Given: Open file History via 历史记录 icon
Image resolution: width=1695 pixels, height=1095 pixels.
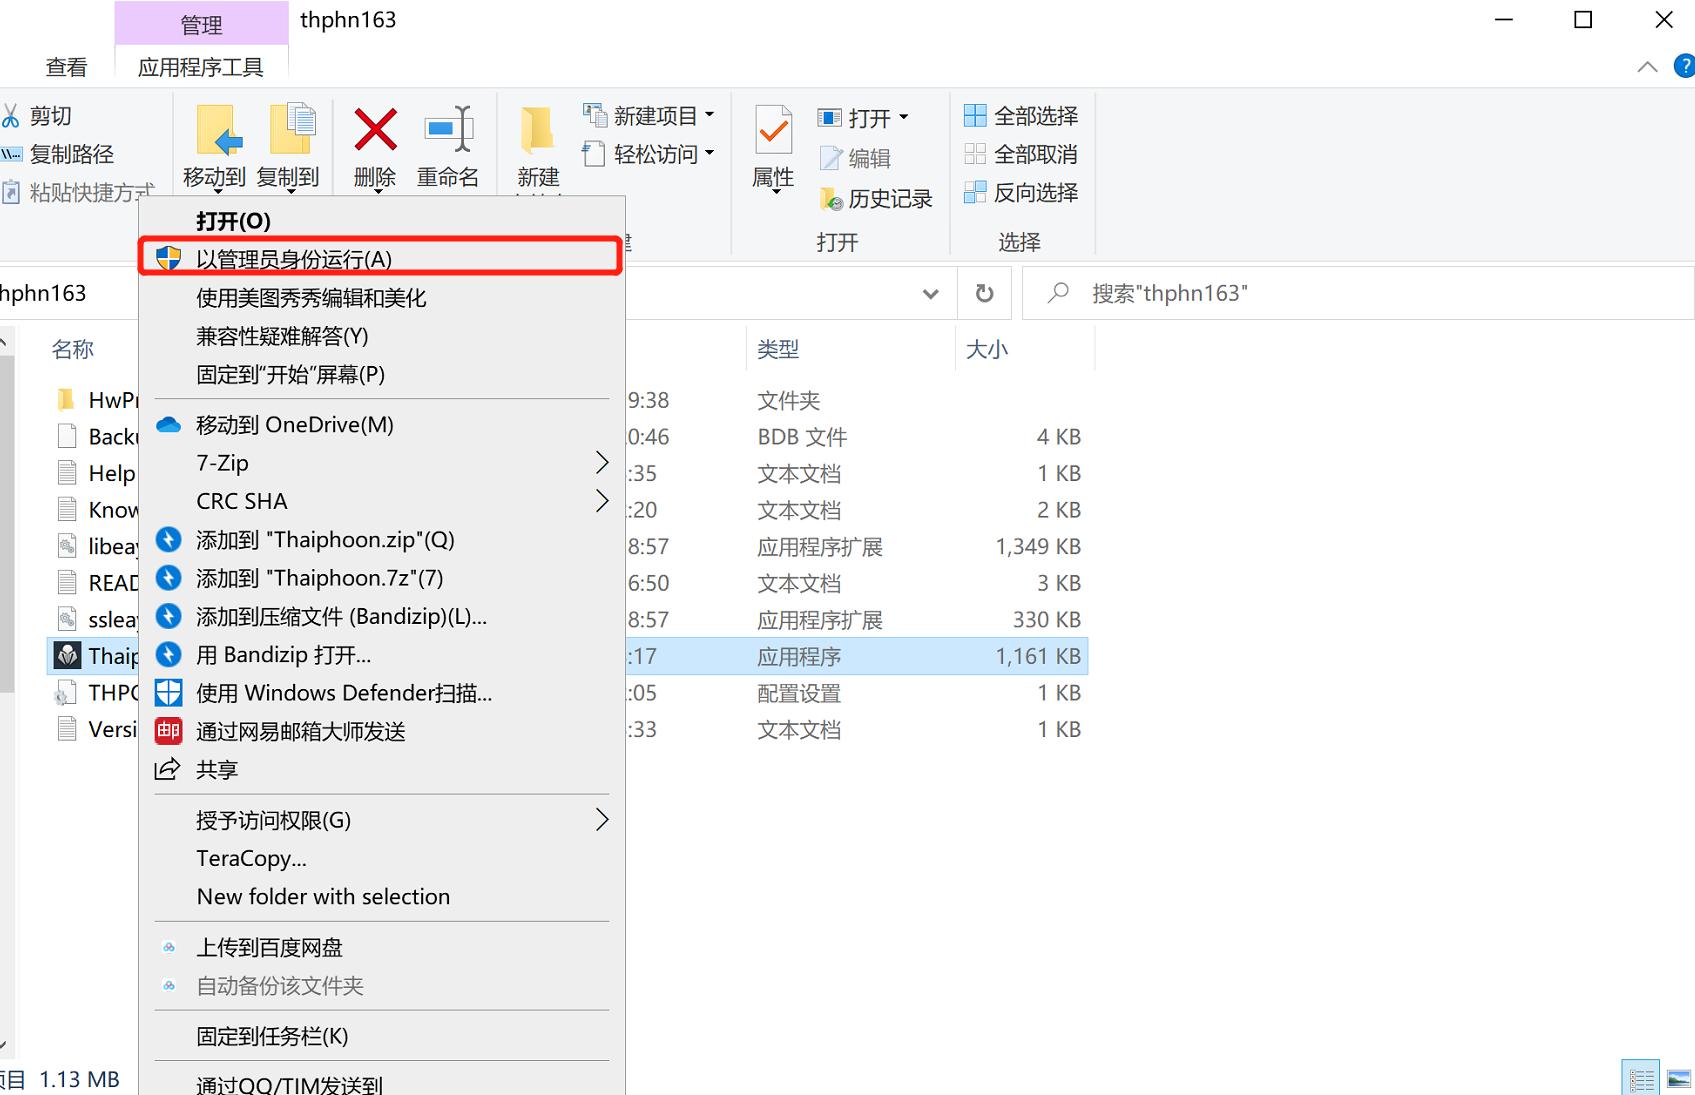Looking at the screenshot, I should pyautogui.click(x=876, y=198).
